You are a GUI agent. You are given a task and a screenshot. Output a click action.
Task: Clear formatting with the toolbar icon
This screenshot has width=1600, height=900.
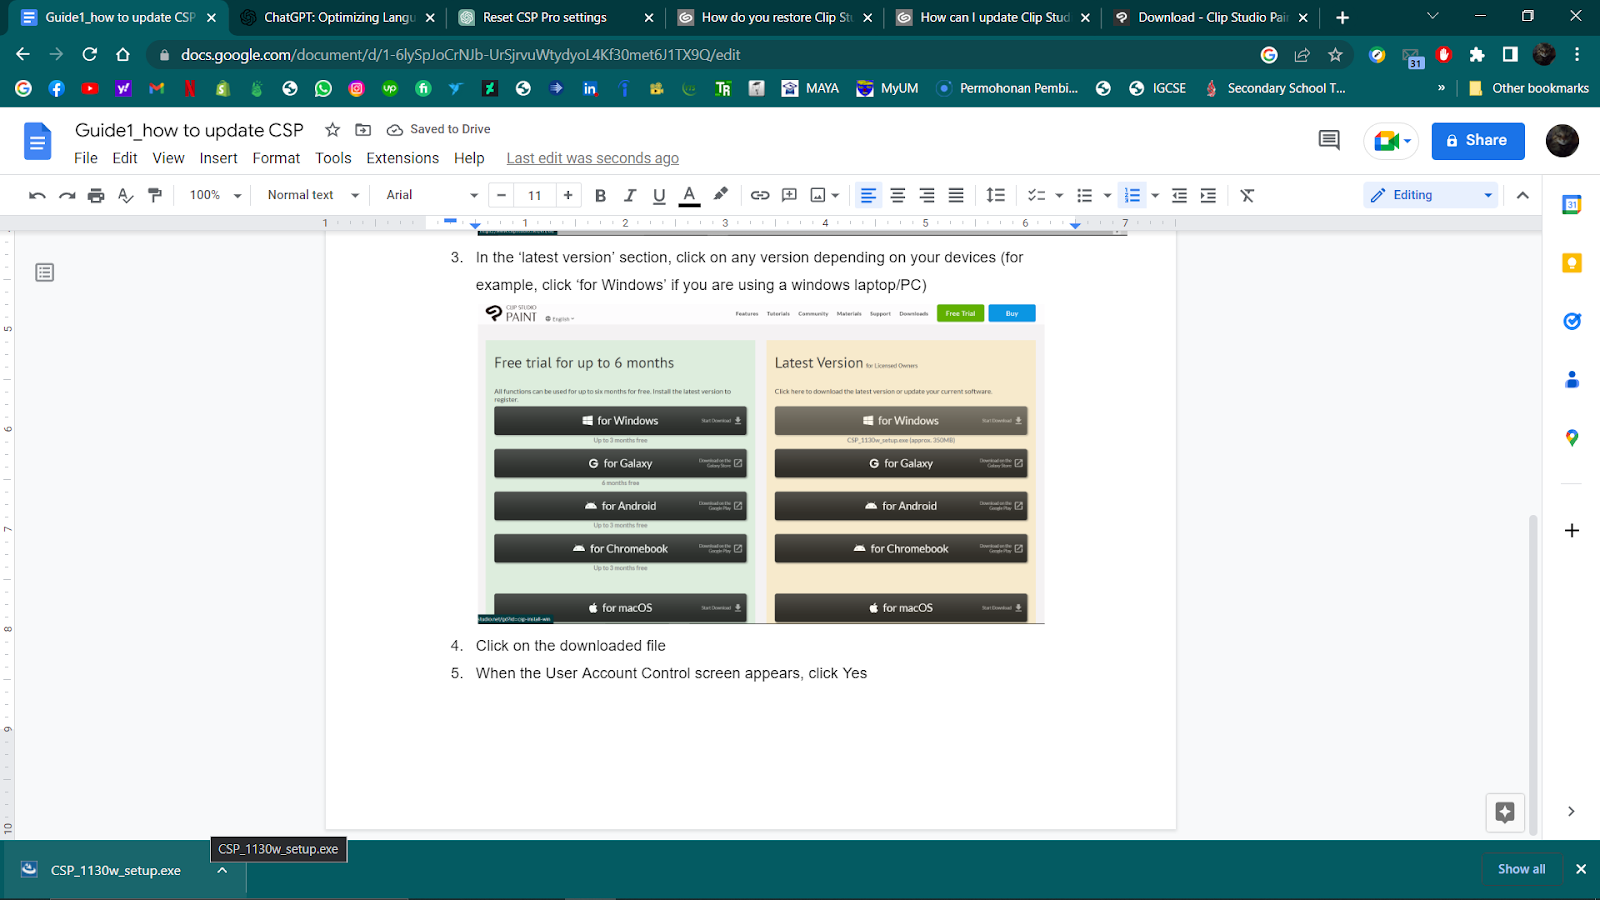point(1247,195)
